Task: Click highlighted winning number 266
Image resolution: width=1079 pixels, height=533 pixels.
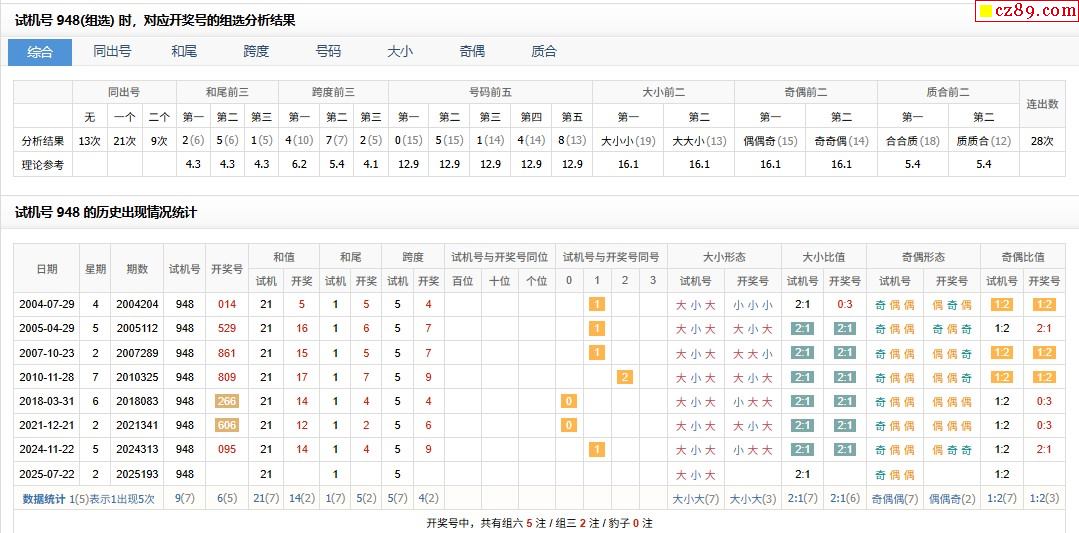Action: click(226, 401)
